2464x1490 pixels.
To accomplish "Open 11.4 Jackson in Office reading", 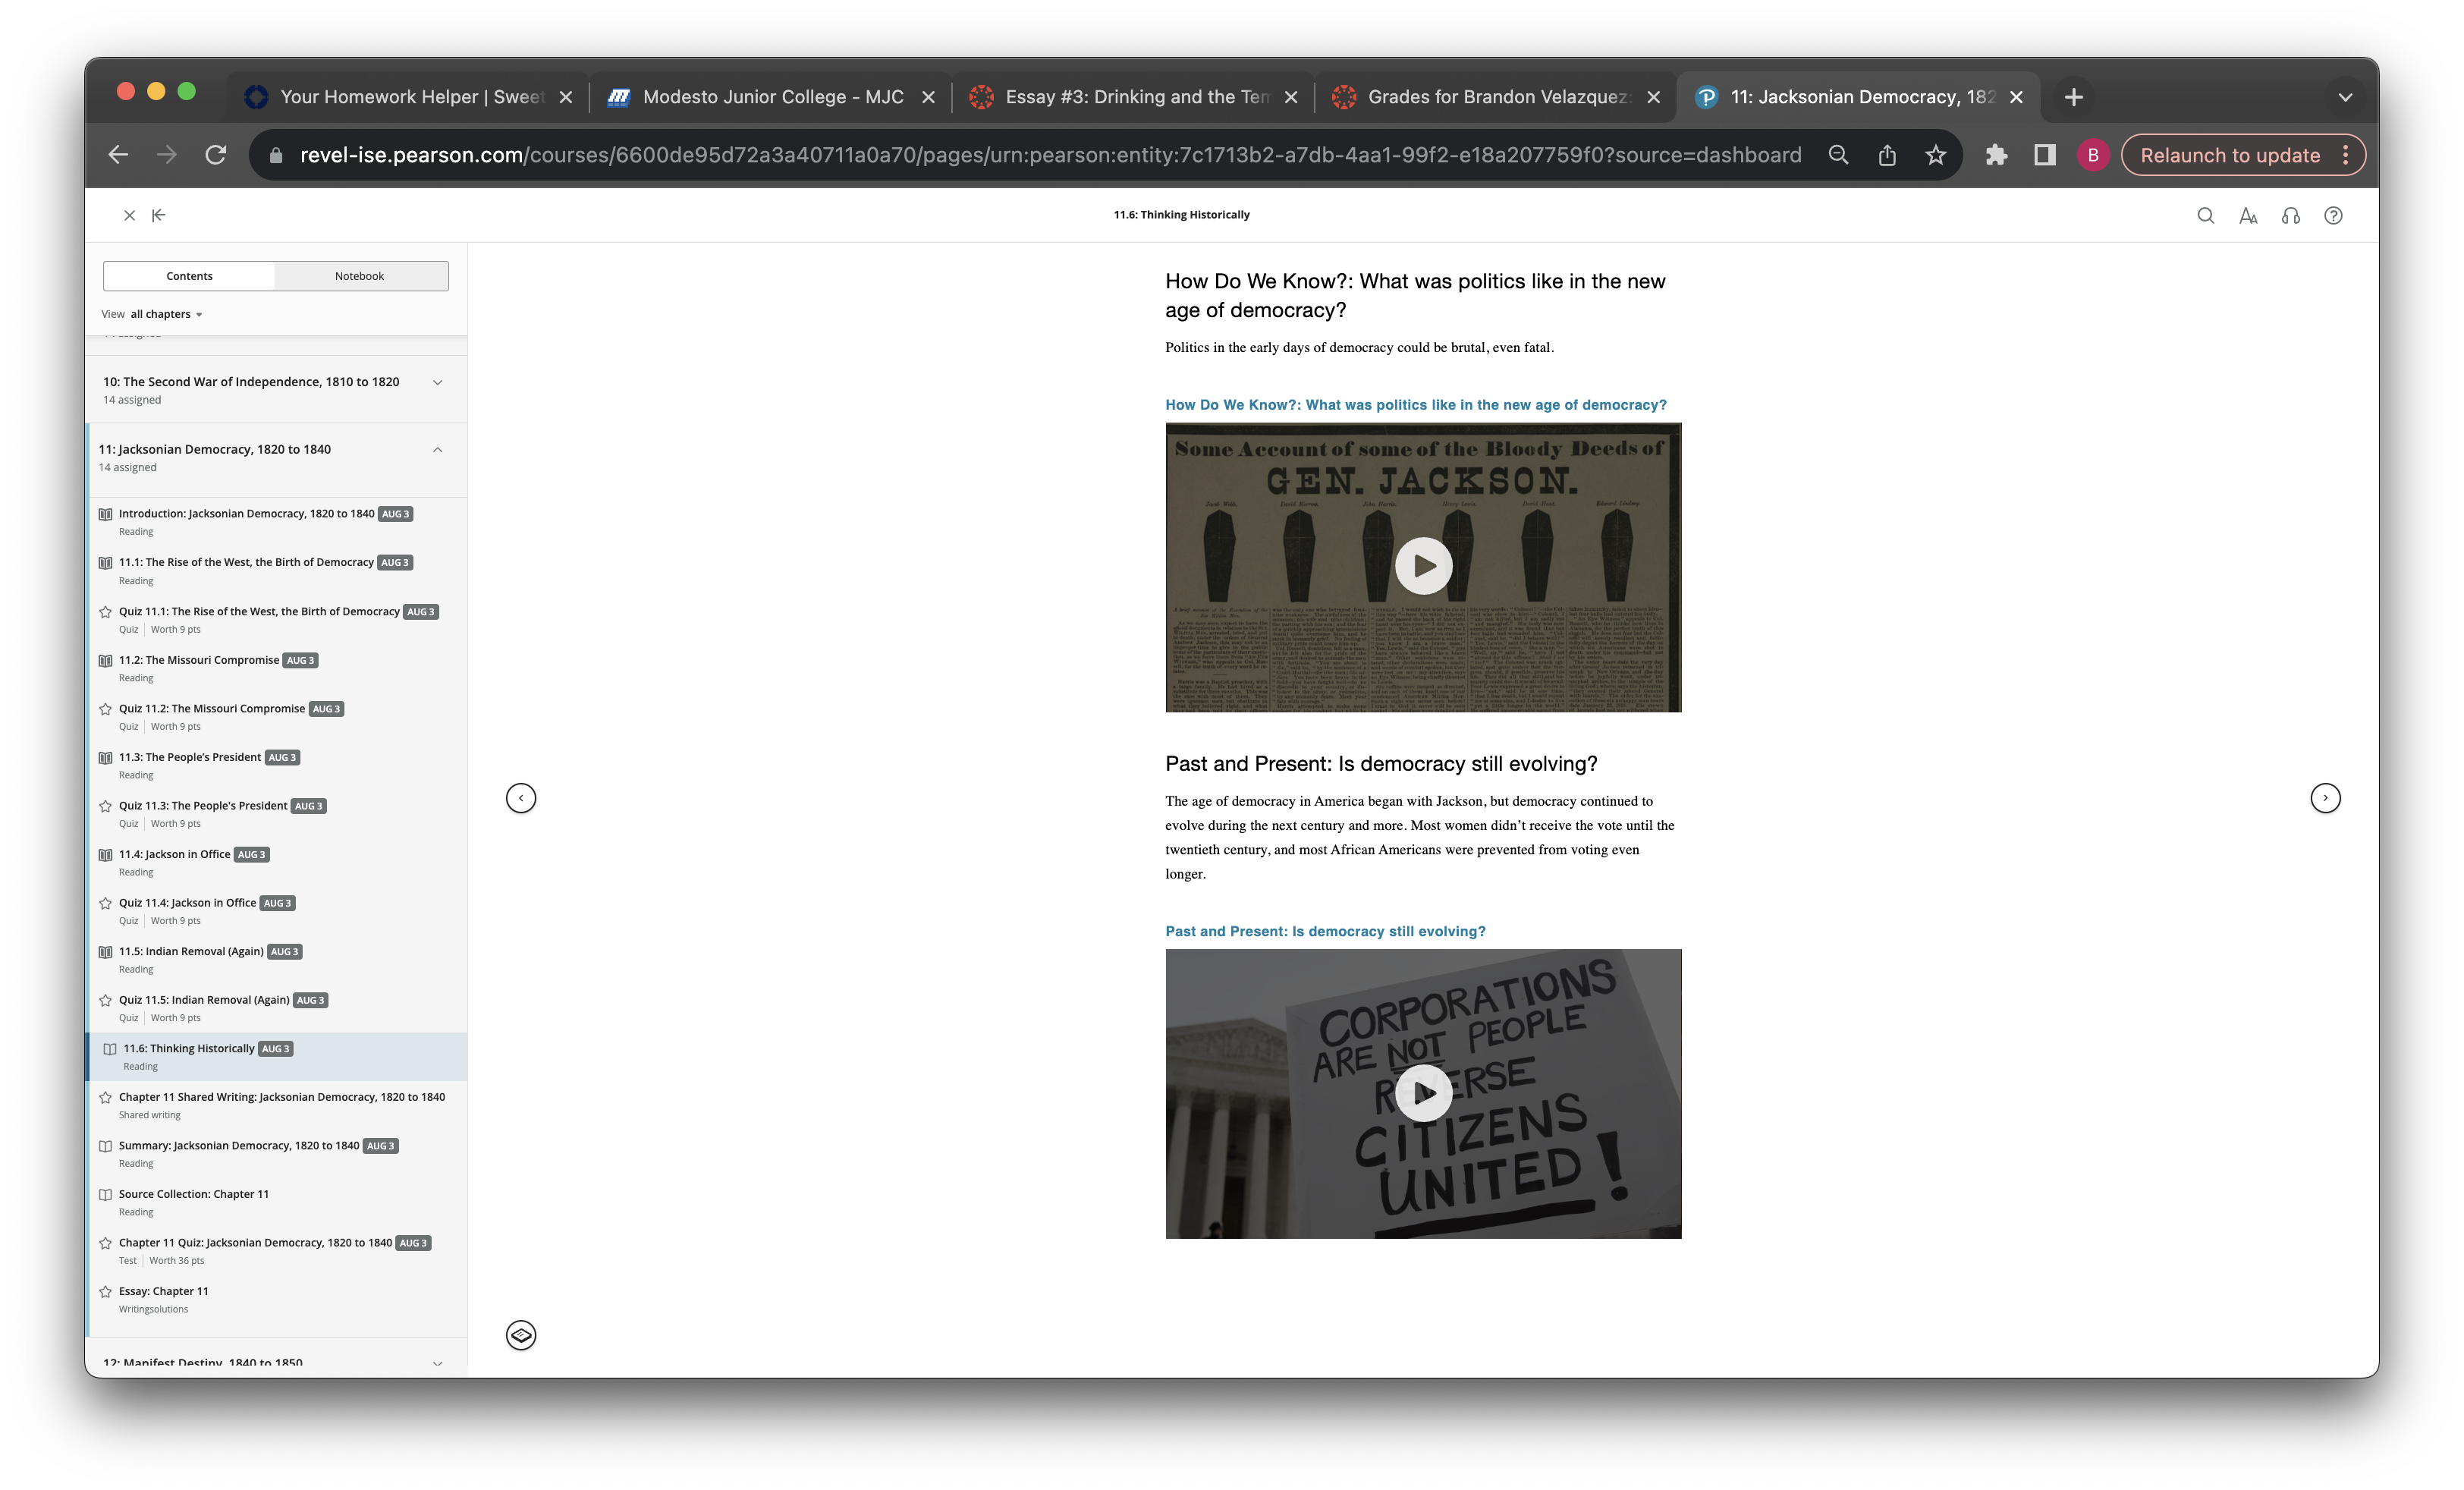I will 174,855.
